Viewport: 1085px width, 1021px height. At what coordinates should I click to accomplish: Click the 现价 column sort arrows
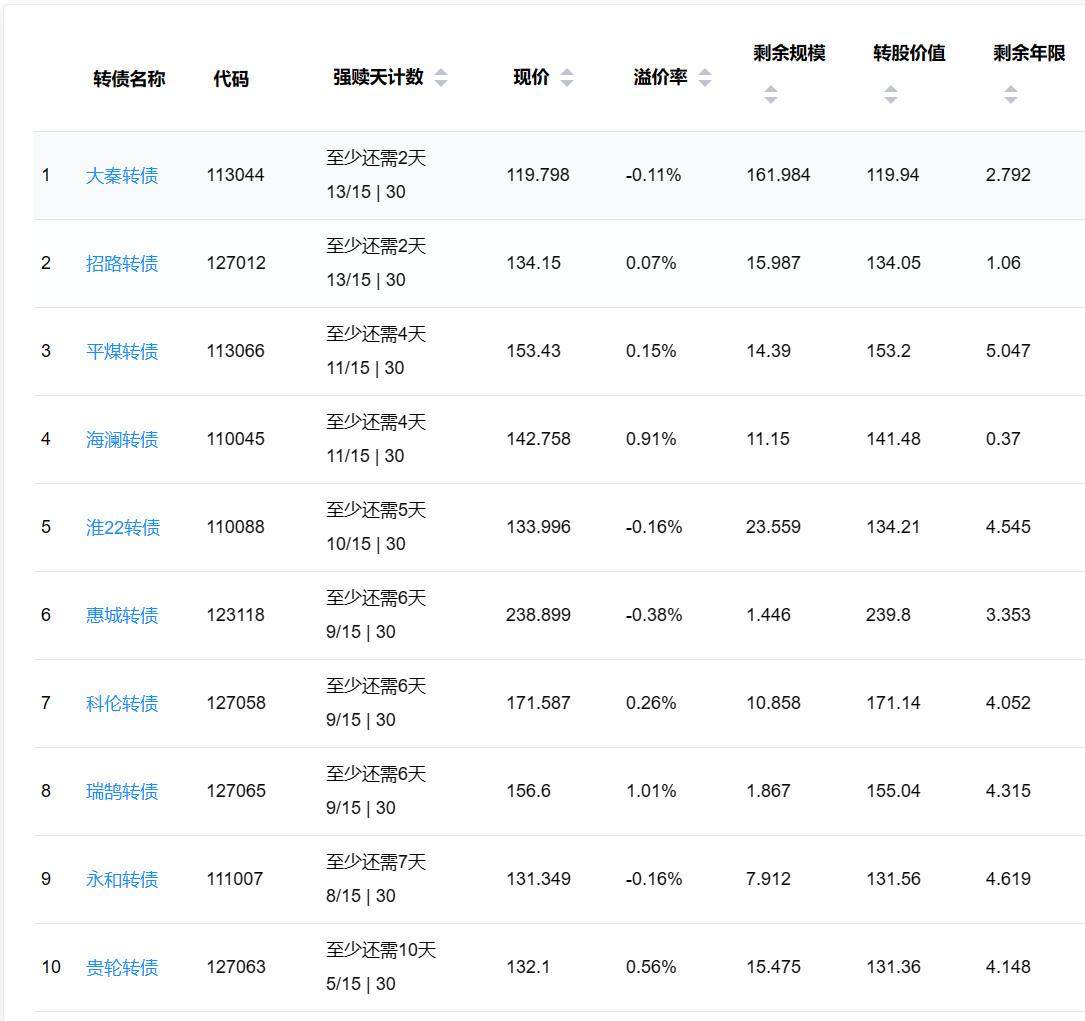(567, 78)
